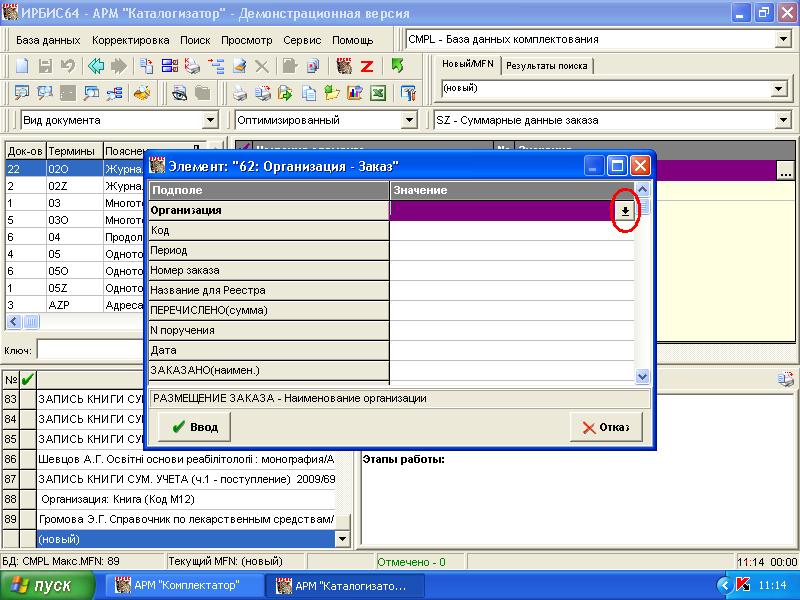Click the Kaspersky icon in the system tray
Viewport: 800px width, 600px height.
[742, 585]
